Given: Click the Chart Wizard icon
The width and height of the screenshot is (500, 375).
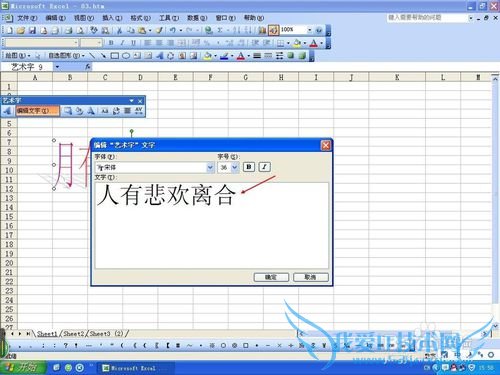Looking at the screenshot, I should 262,31.
